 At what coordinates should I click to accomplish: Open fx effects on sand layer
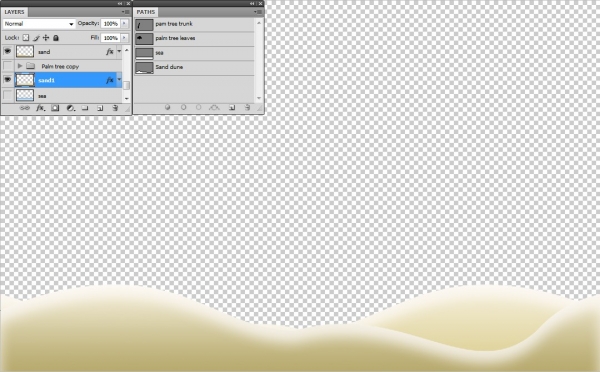click(x=110, y=52)
